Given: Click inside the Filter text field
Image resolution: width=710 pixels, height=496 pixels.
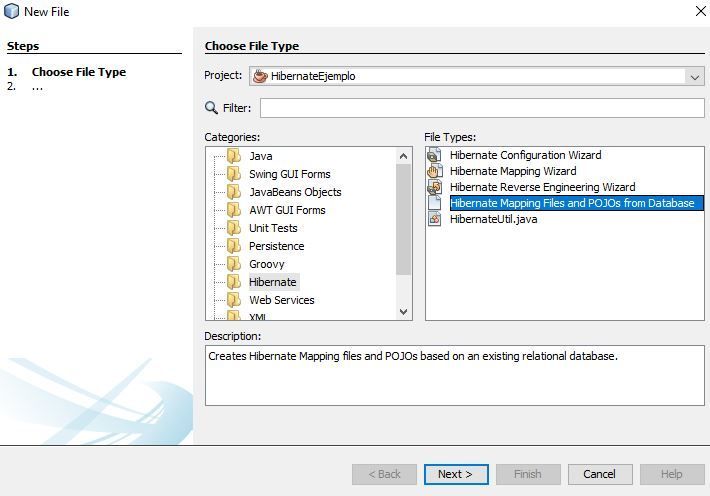Looking at the screenshot, I should pos(482,108).
